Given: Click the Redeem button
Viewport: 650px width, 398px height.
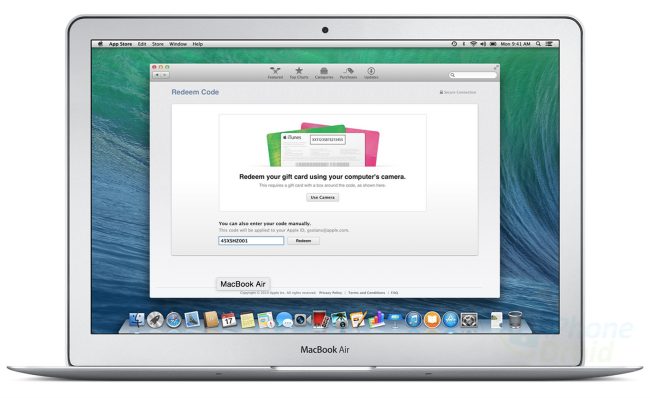Looking at the screenshot, I should coord(303,240).
